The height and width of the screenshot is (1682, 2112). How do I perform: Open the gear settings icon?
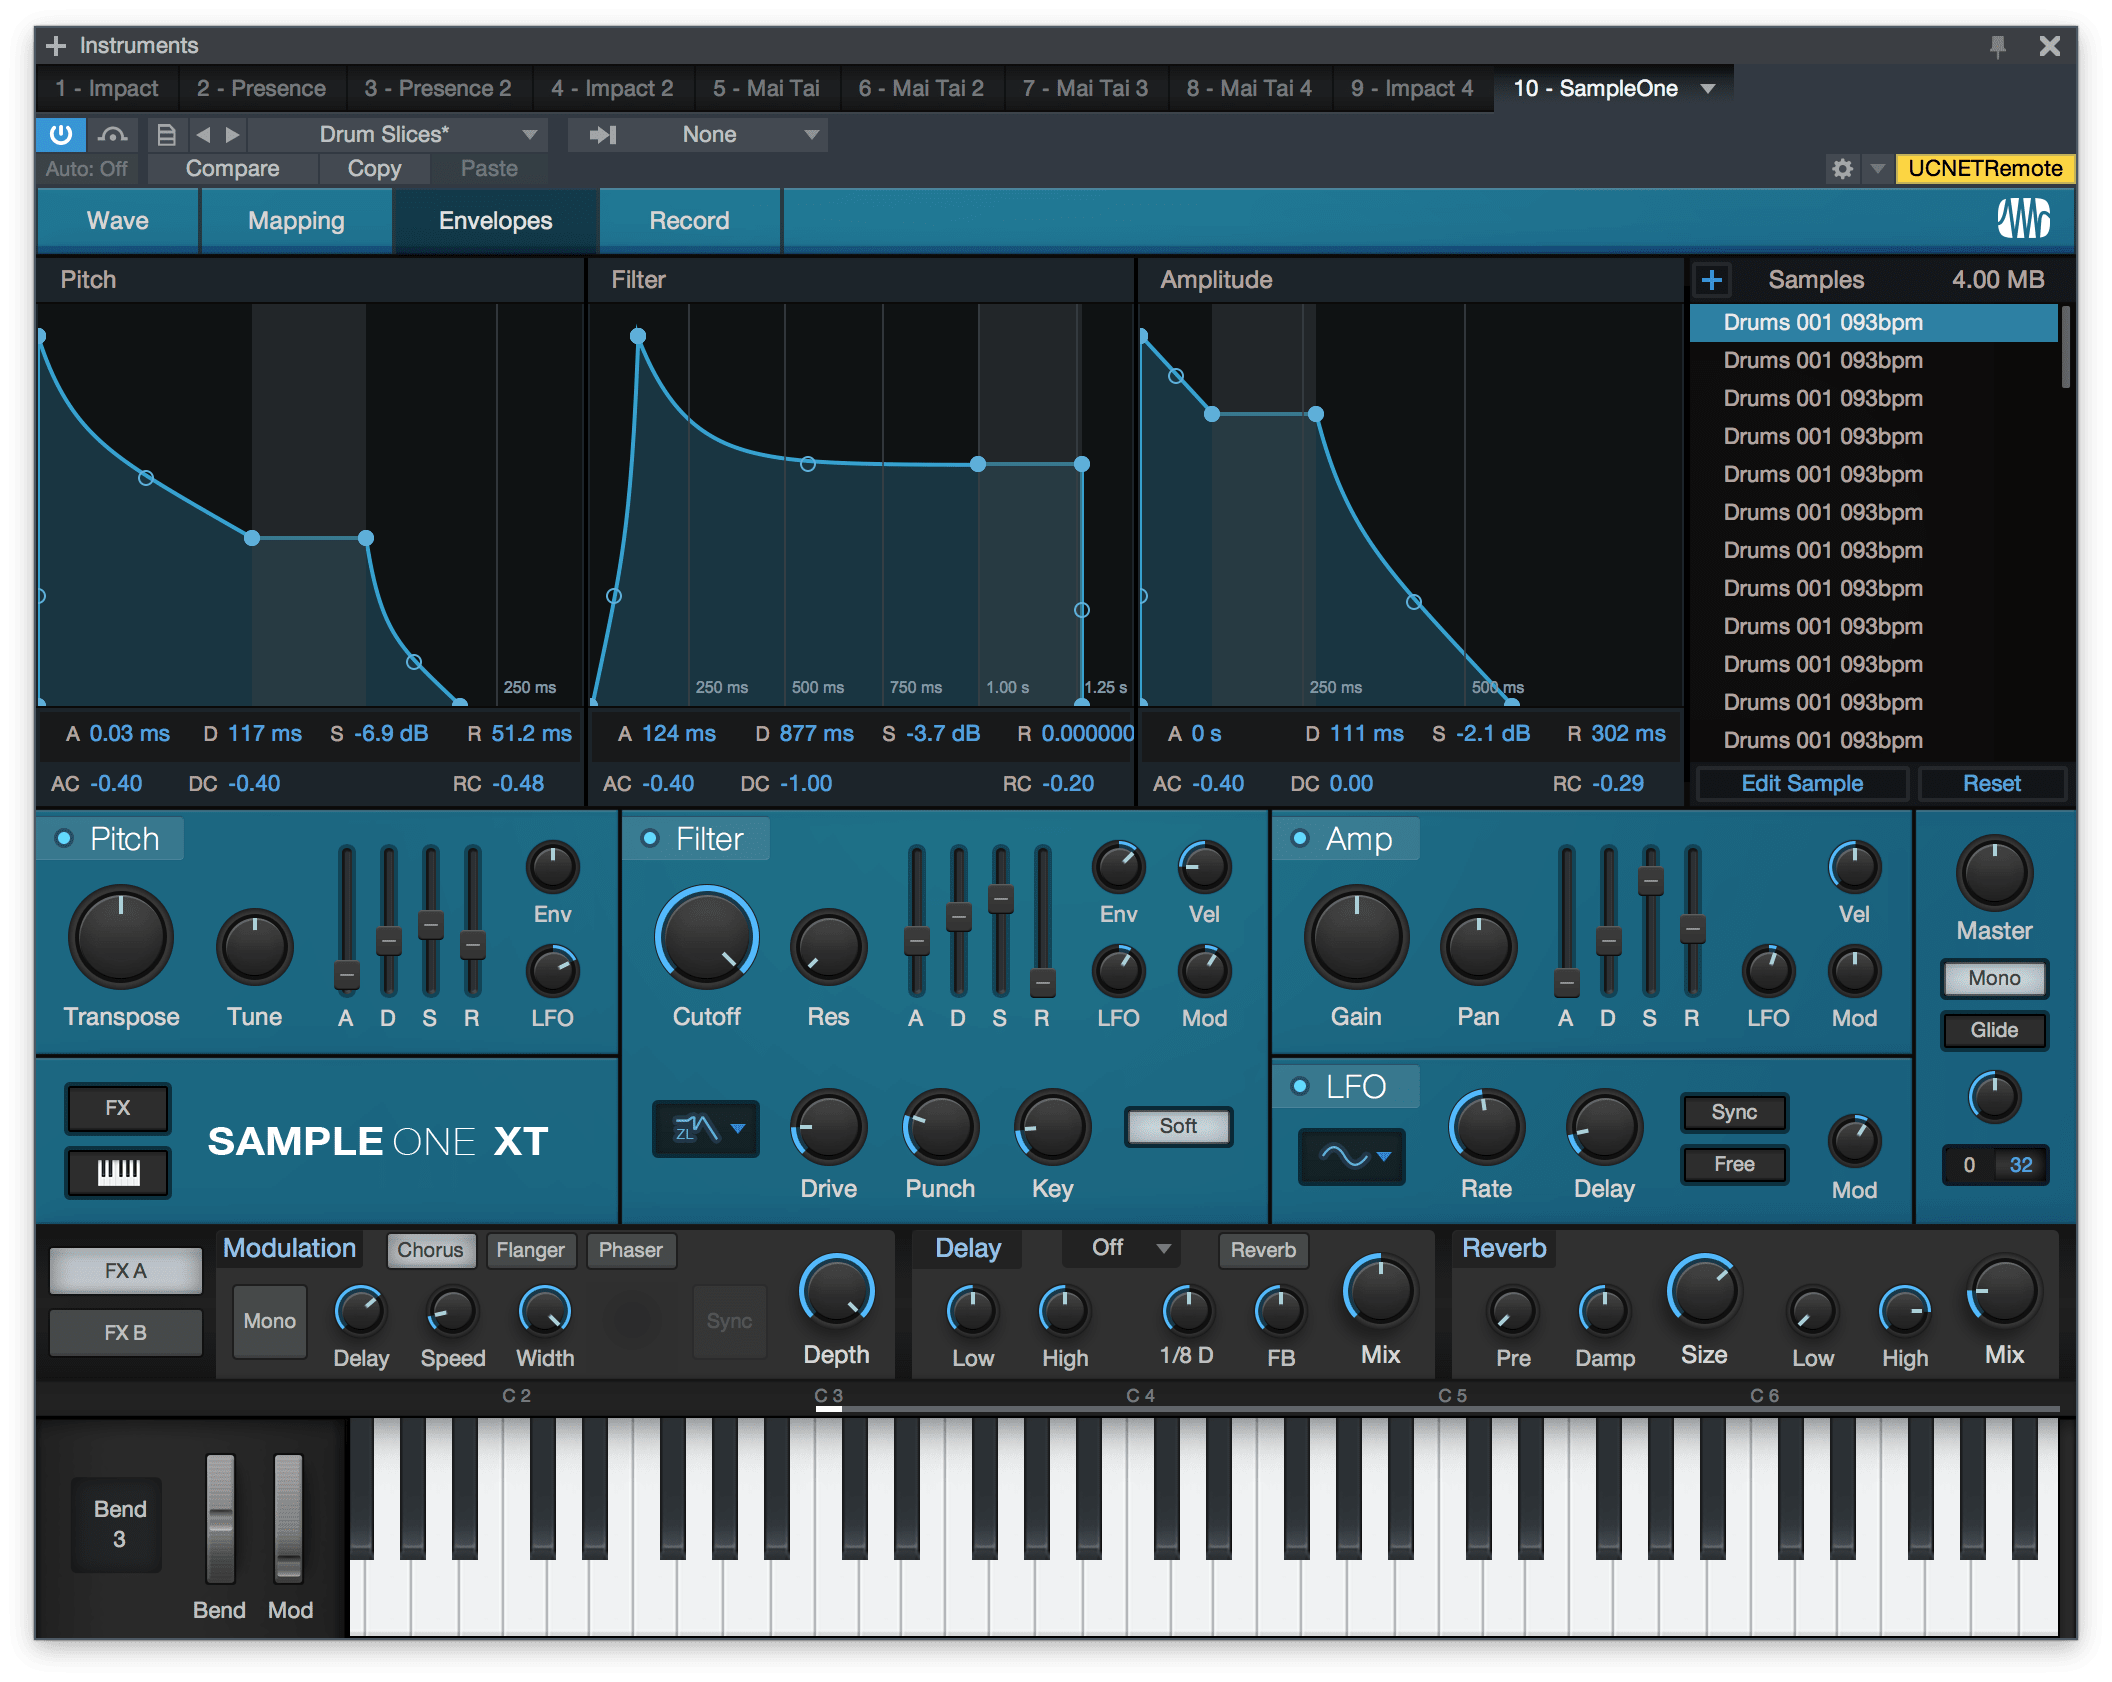pyautogui.click(x=1842, y=169)
